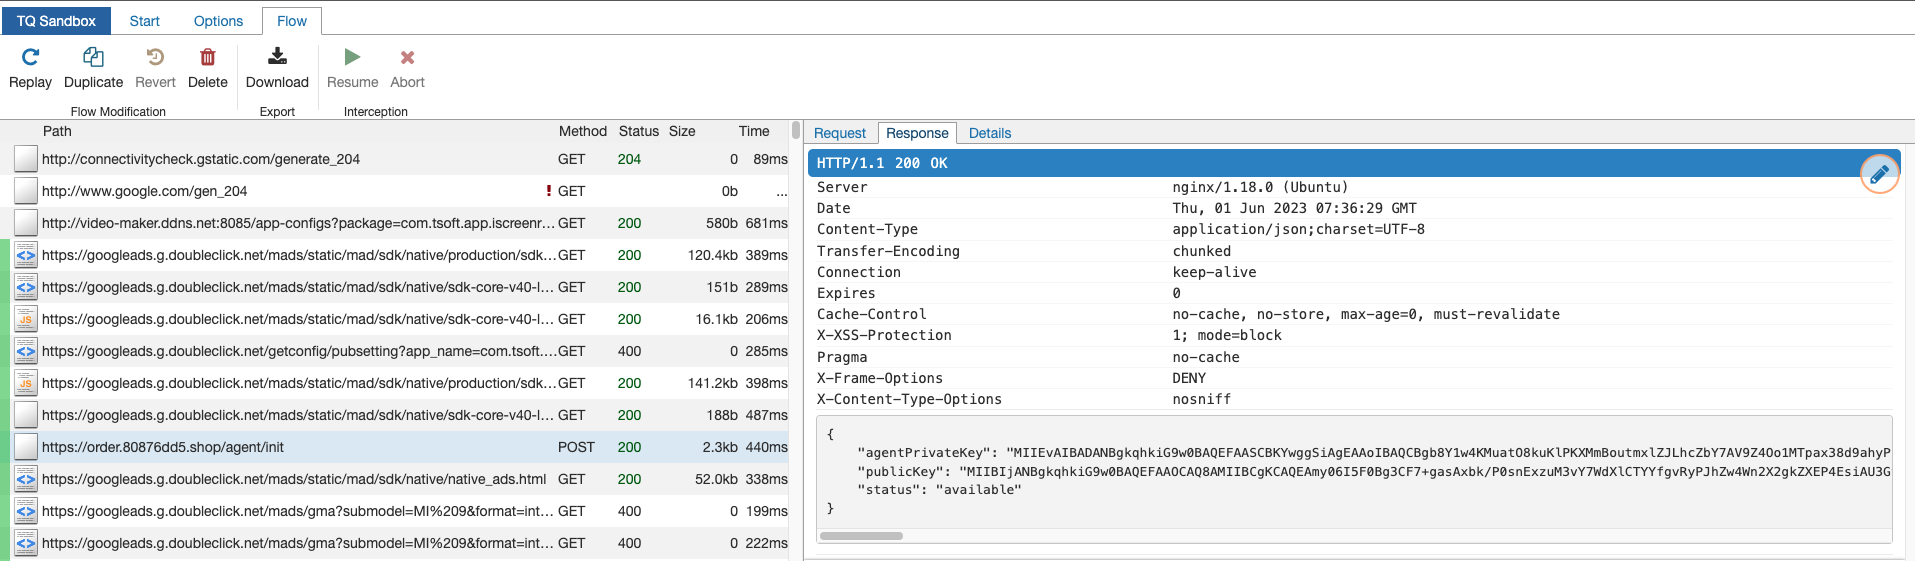Screen dimensions: 1915x561
Task: Delete the selected flow
Action: click(207, 58)
